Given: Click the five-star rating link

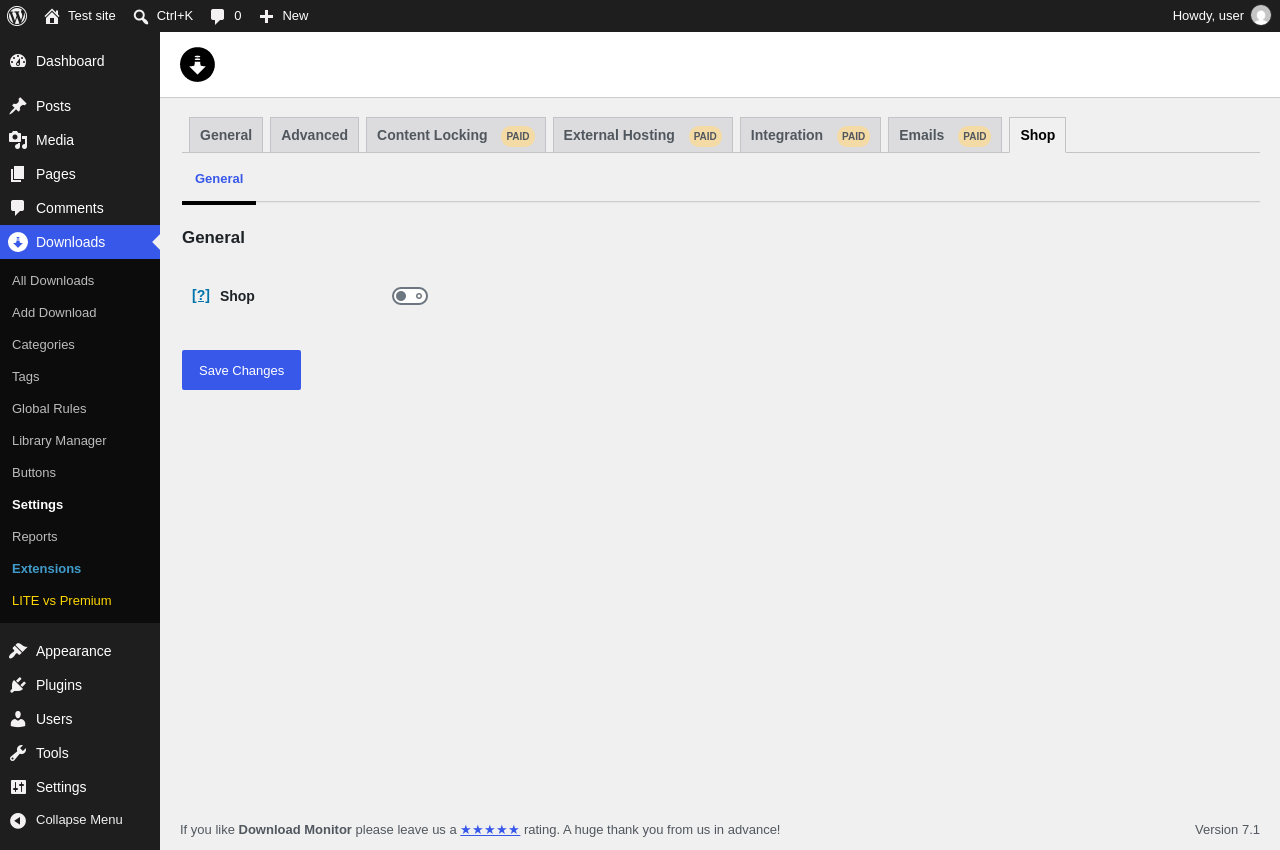Looking at the screenshot, I should (x=490, y=830).
